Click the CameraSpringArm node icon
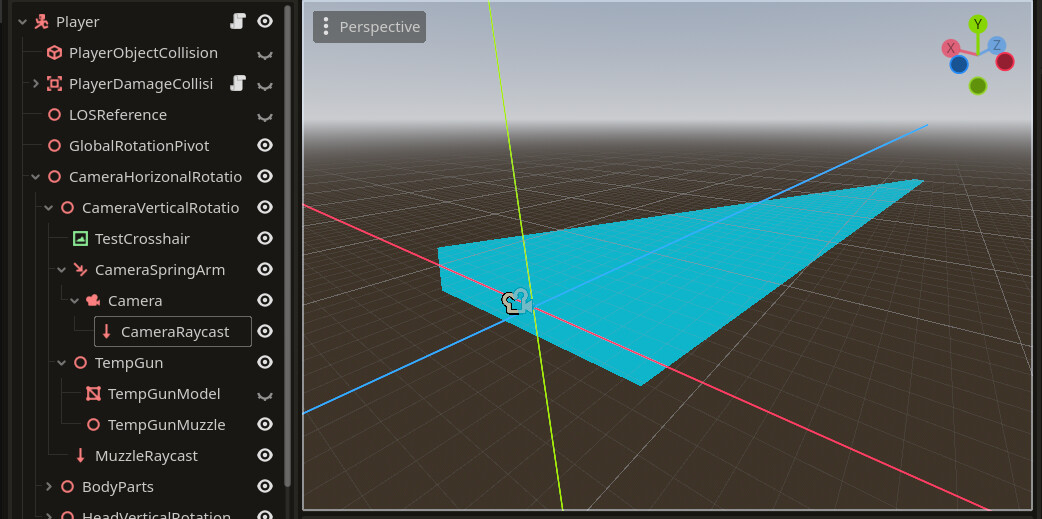 [80, 270]
